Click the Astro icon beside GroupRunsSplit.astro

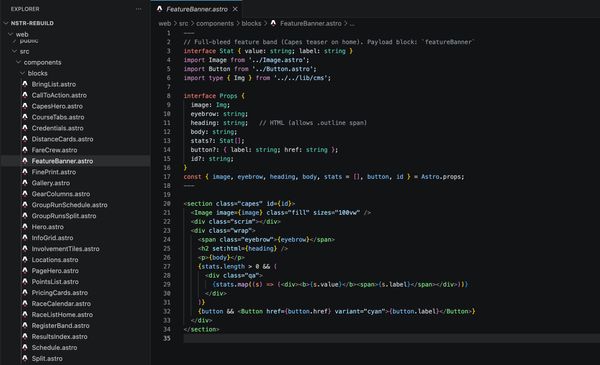tap(25, 216)
